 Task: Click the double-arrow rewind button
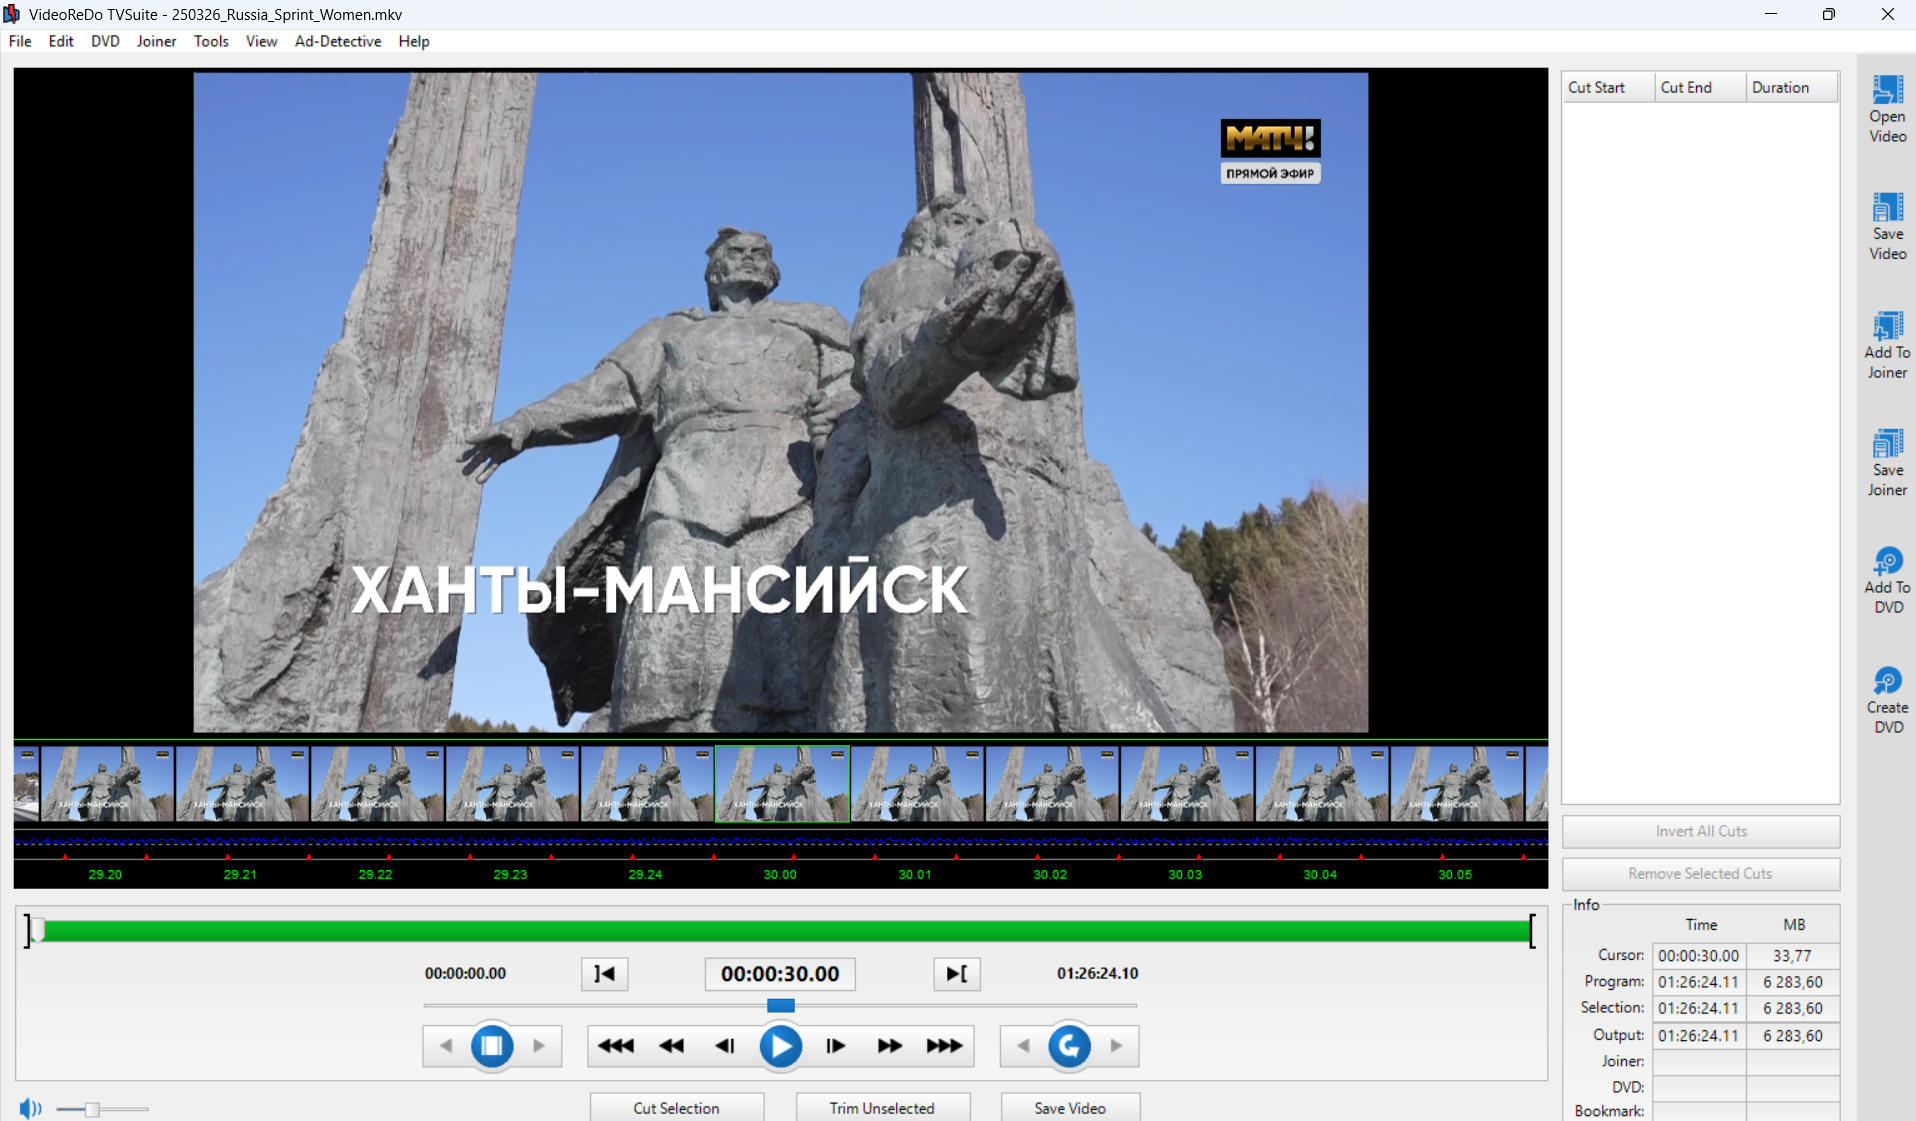coord(671,1046)
